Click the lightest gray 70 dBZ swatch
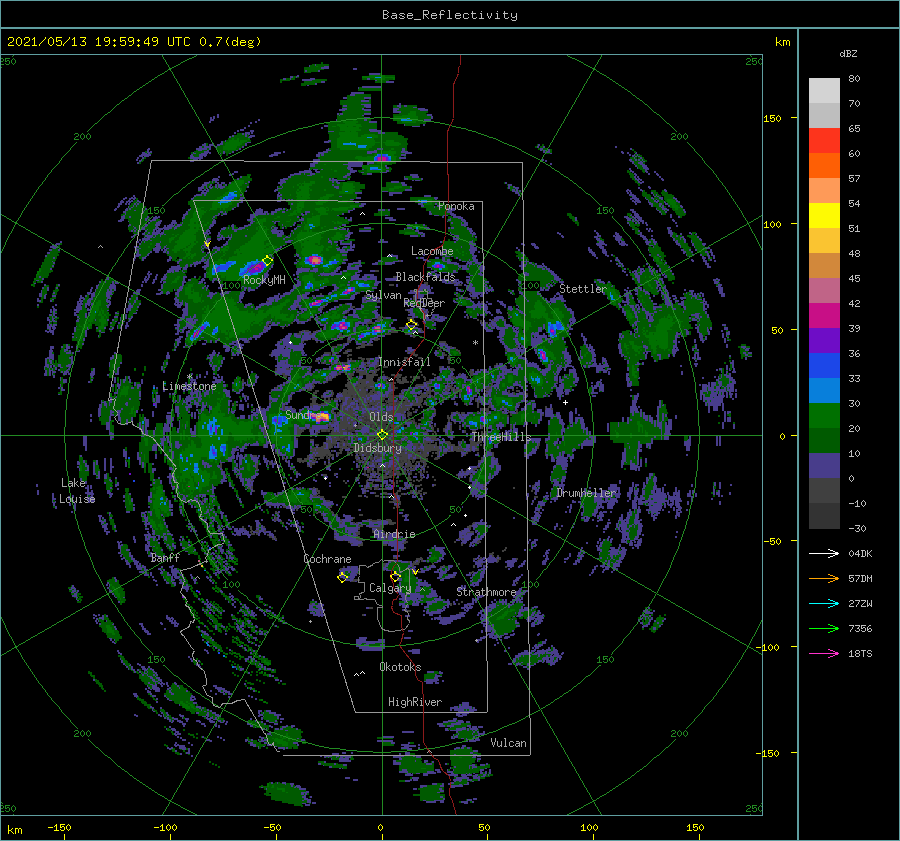The width and height of the screenshot is (900, 841). coord(824,91)
